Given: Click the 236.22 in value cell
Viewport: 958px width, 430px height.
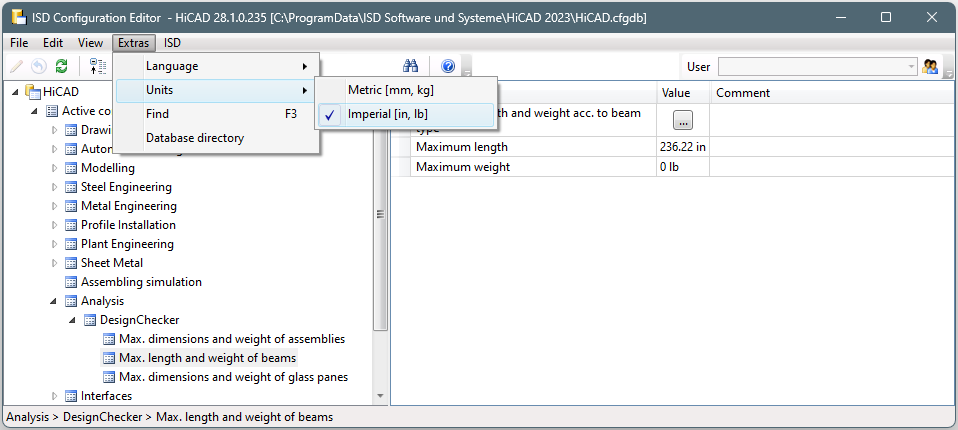Looking at the screenshot, I should tap(683, 147).
